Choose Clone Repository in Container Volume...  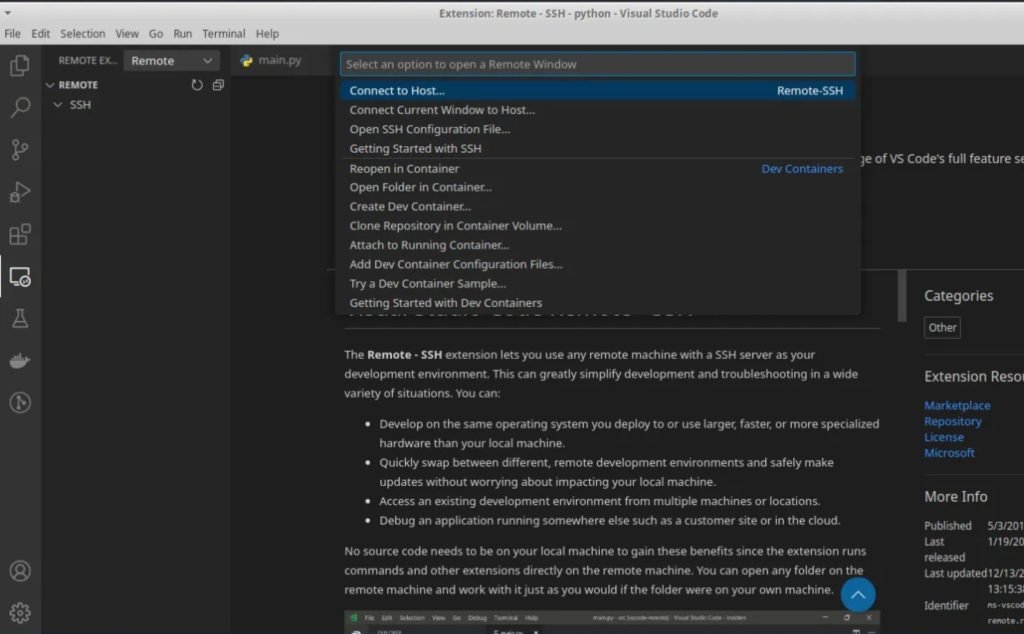598,226
